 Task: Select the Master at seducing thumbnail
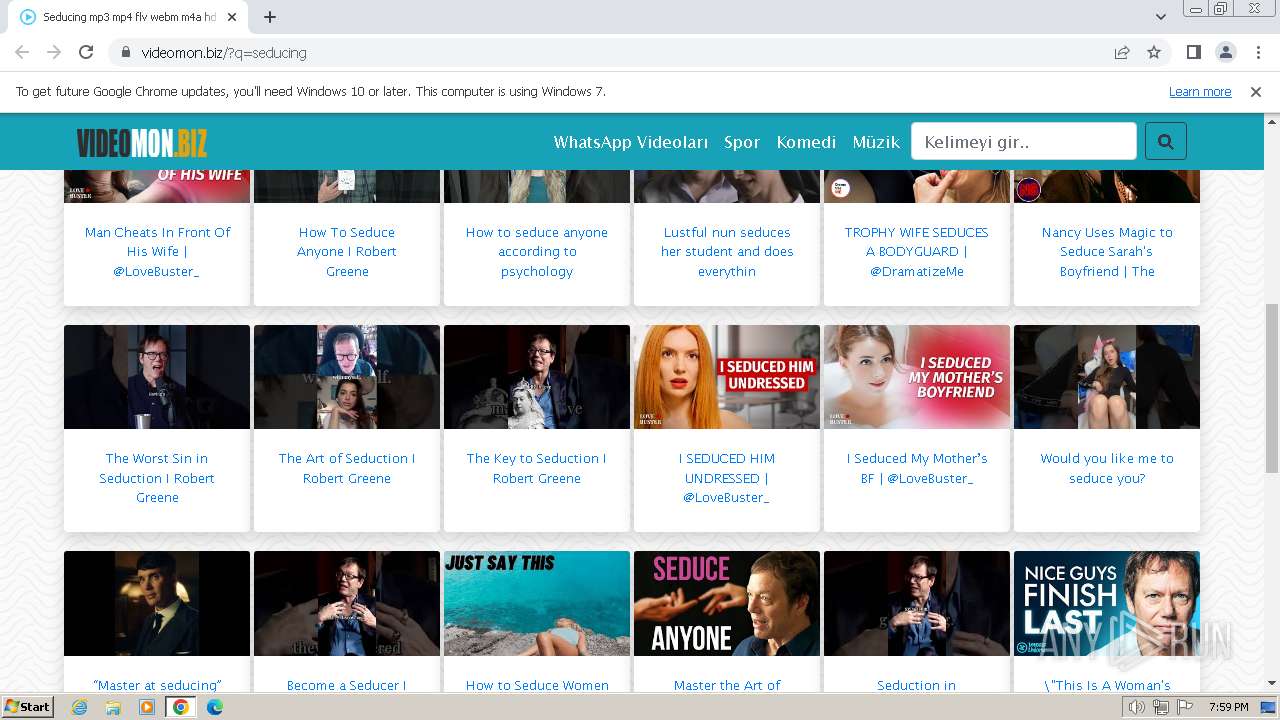pyautogui.click(x=157, y=604)
